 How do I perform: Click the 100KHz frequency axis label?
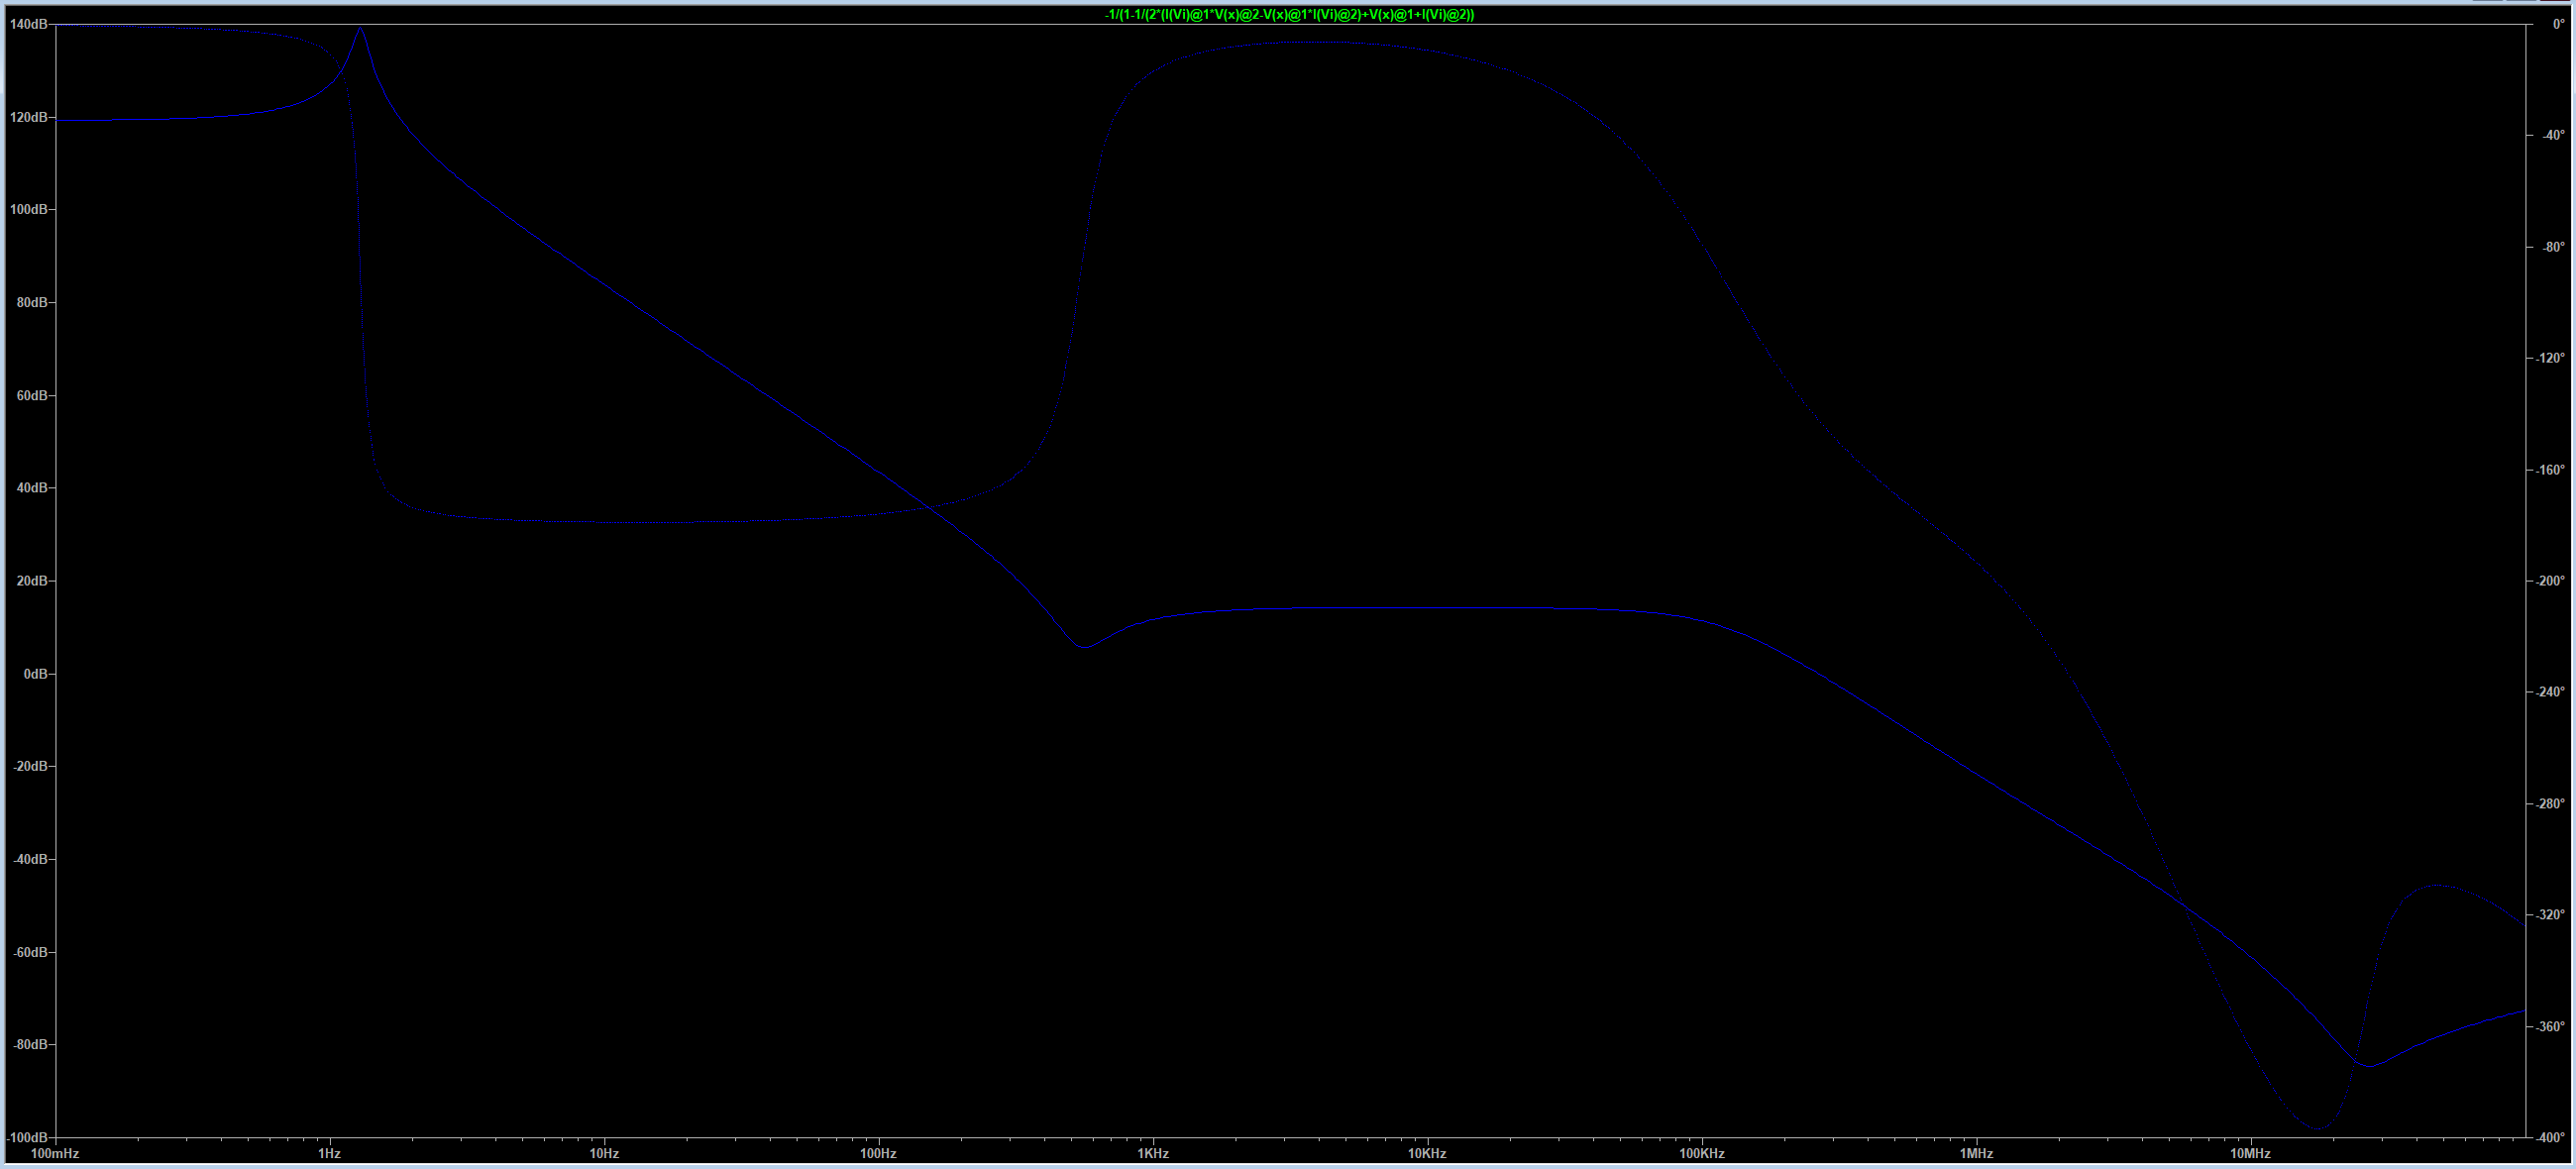coord(1701,1153)
